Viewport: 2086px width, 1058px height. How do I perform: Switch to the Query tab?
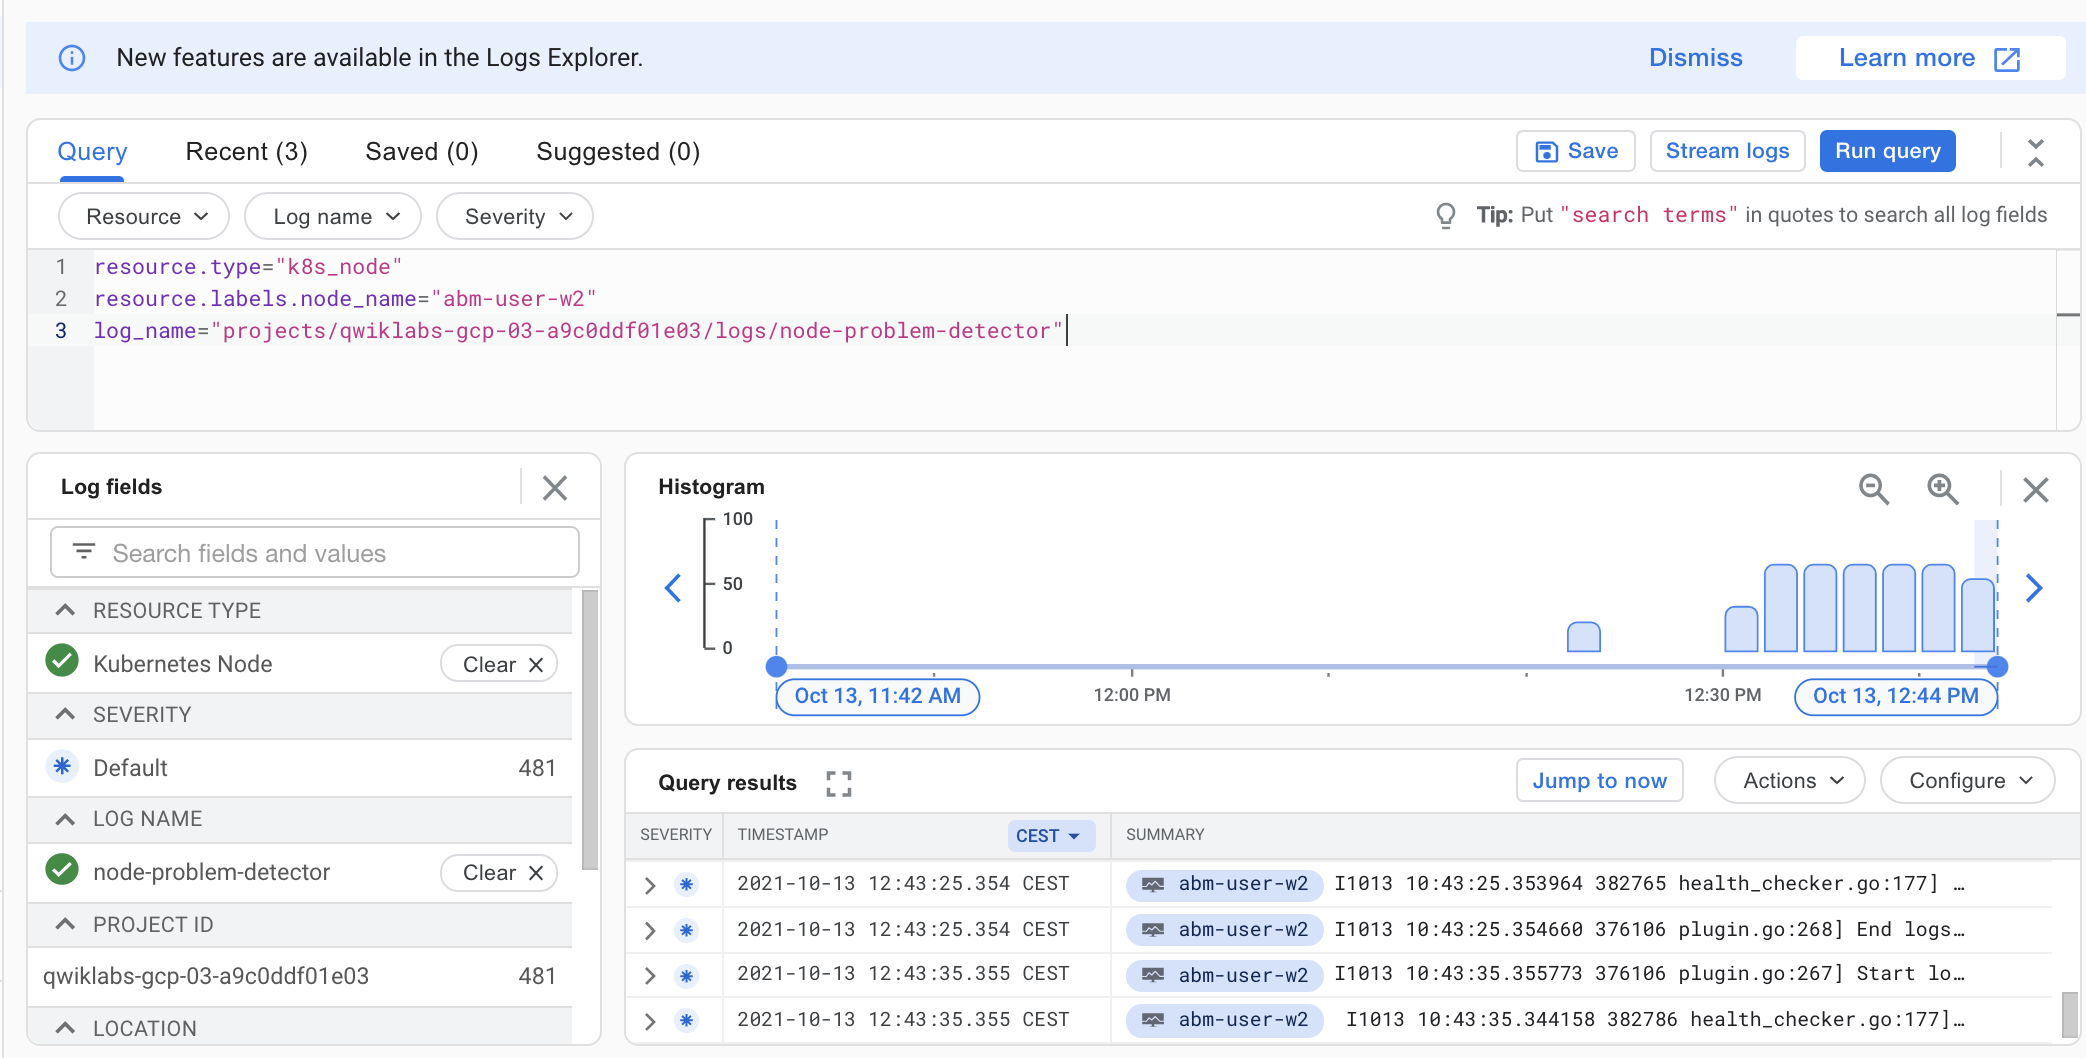pos(92,152)
